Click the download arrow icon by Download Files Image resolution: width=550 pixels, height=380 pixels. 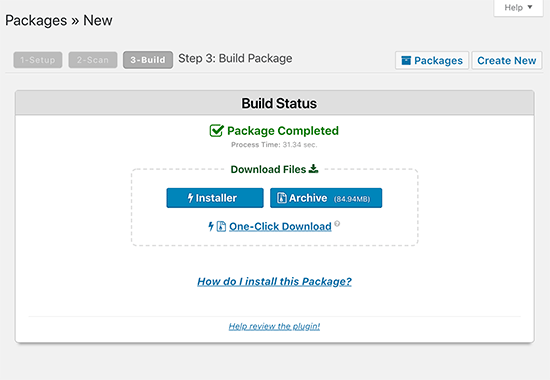pos(314,169)
